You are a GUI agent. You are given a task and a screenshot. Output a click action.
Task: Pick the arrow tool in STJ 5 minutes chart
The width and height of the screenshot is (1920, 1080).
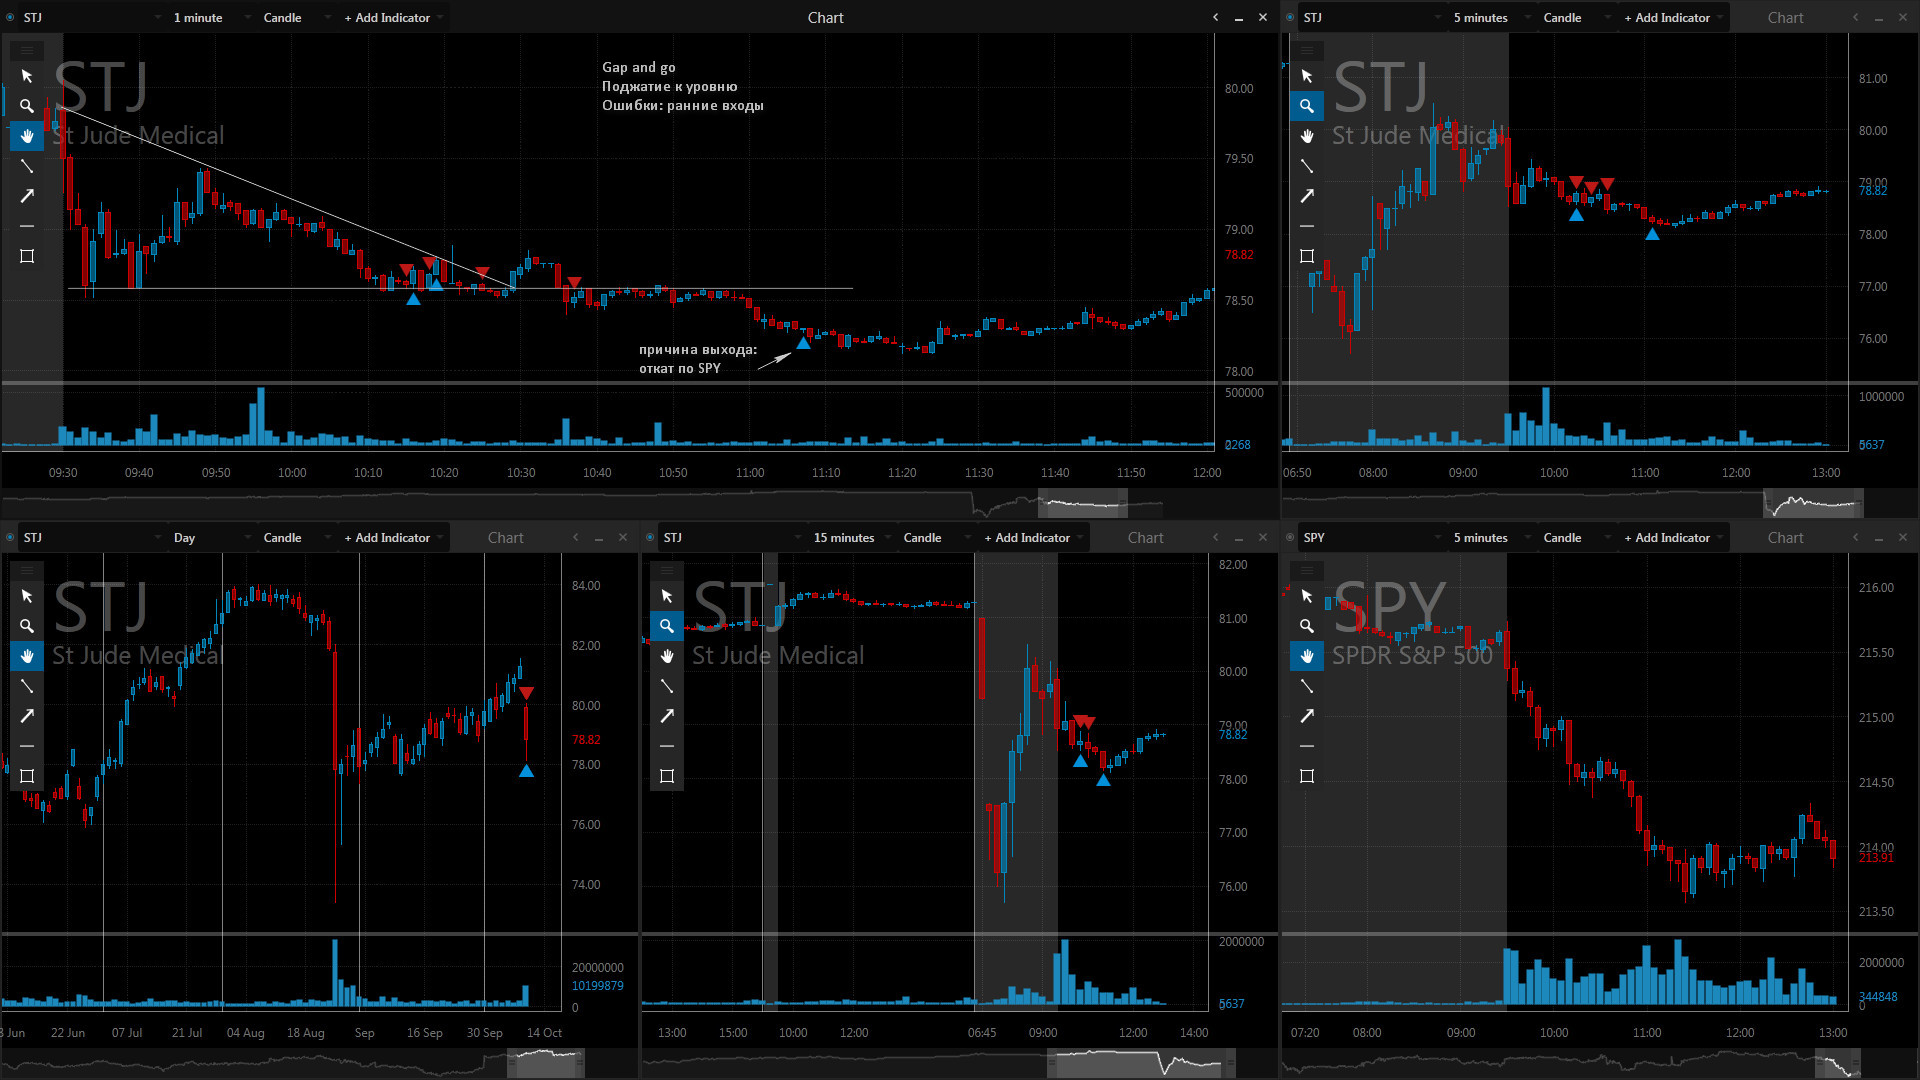click(x=1307, y=196)
